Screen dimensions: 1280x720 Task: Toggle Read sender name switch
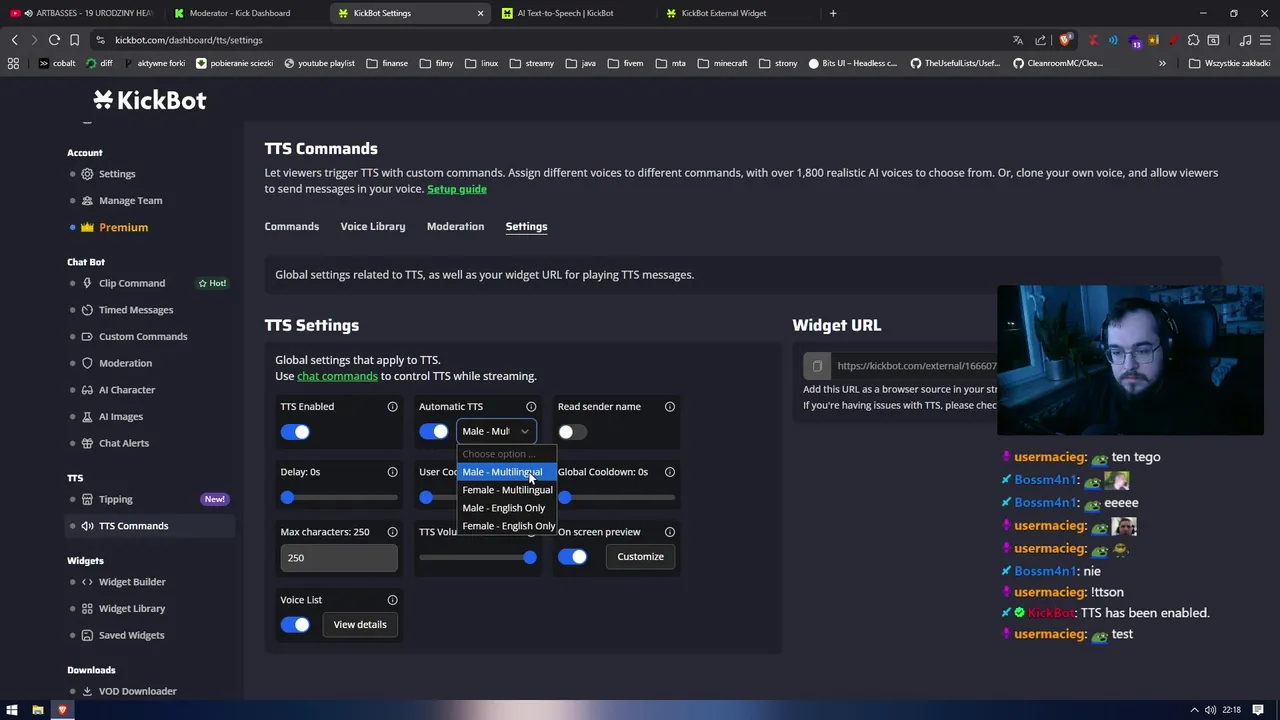[x=573, y=432]
